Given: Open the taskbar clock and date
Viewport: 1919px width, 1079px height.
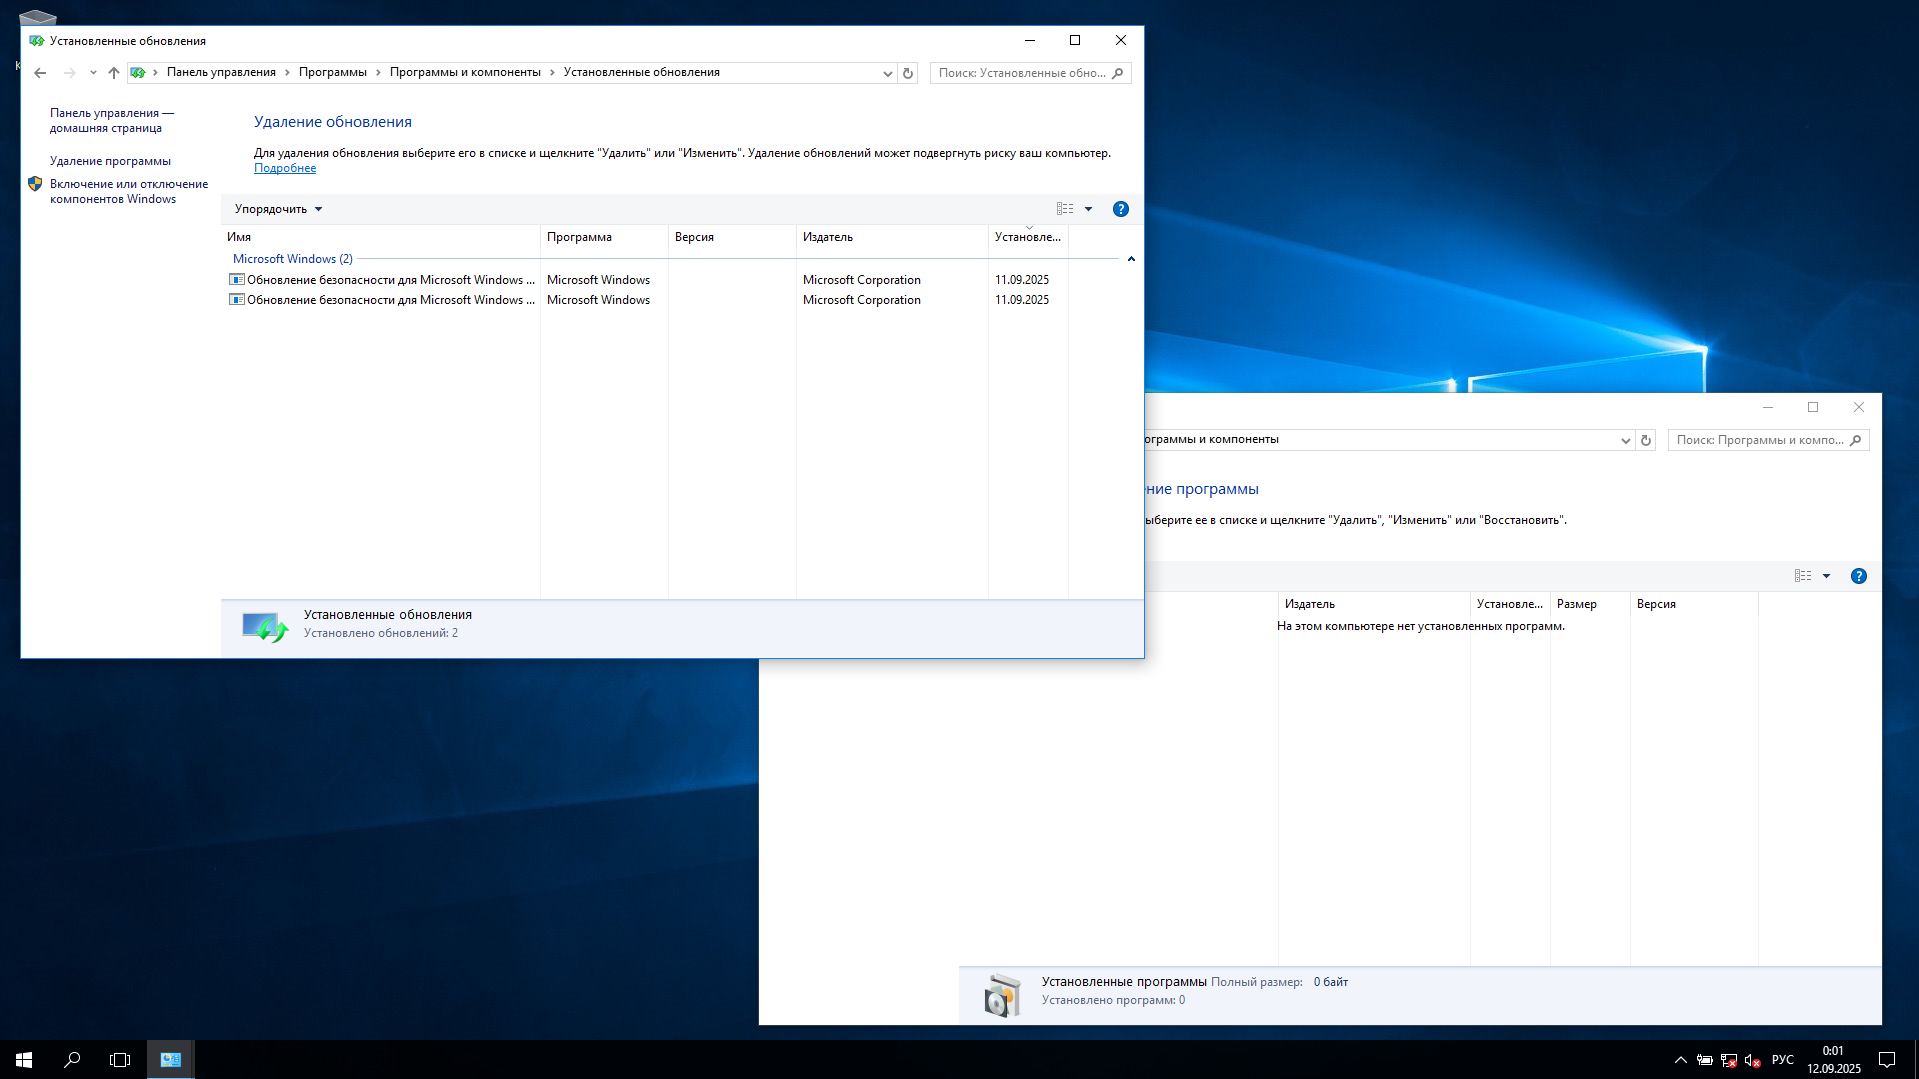Looking at the screenshot, I should (1833, 1060).
